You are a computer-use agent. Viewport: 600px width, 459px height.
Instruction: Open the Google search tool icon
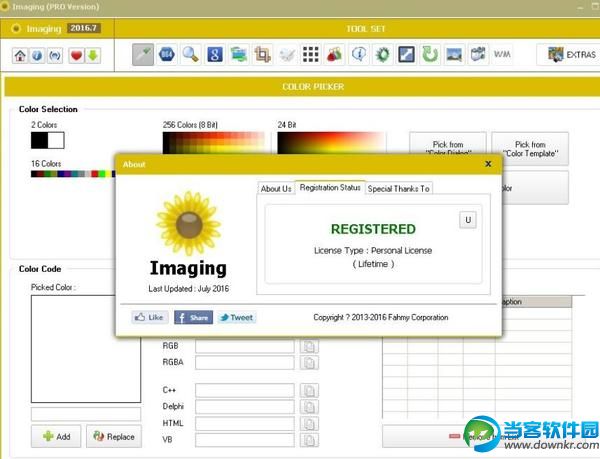point(215,55)
